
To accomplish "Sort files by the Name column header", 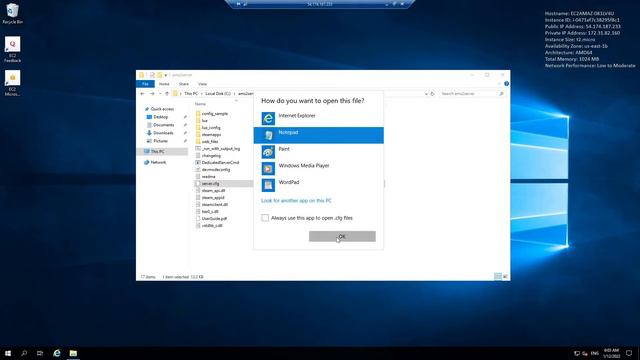I will (x=200, y=104).
